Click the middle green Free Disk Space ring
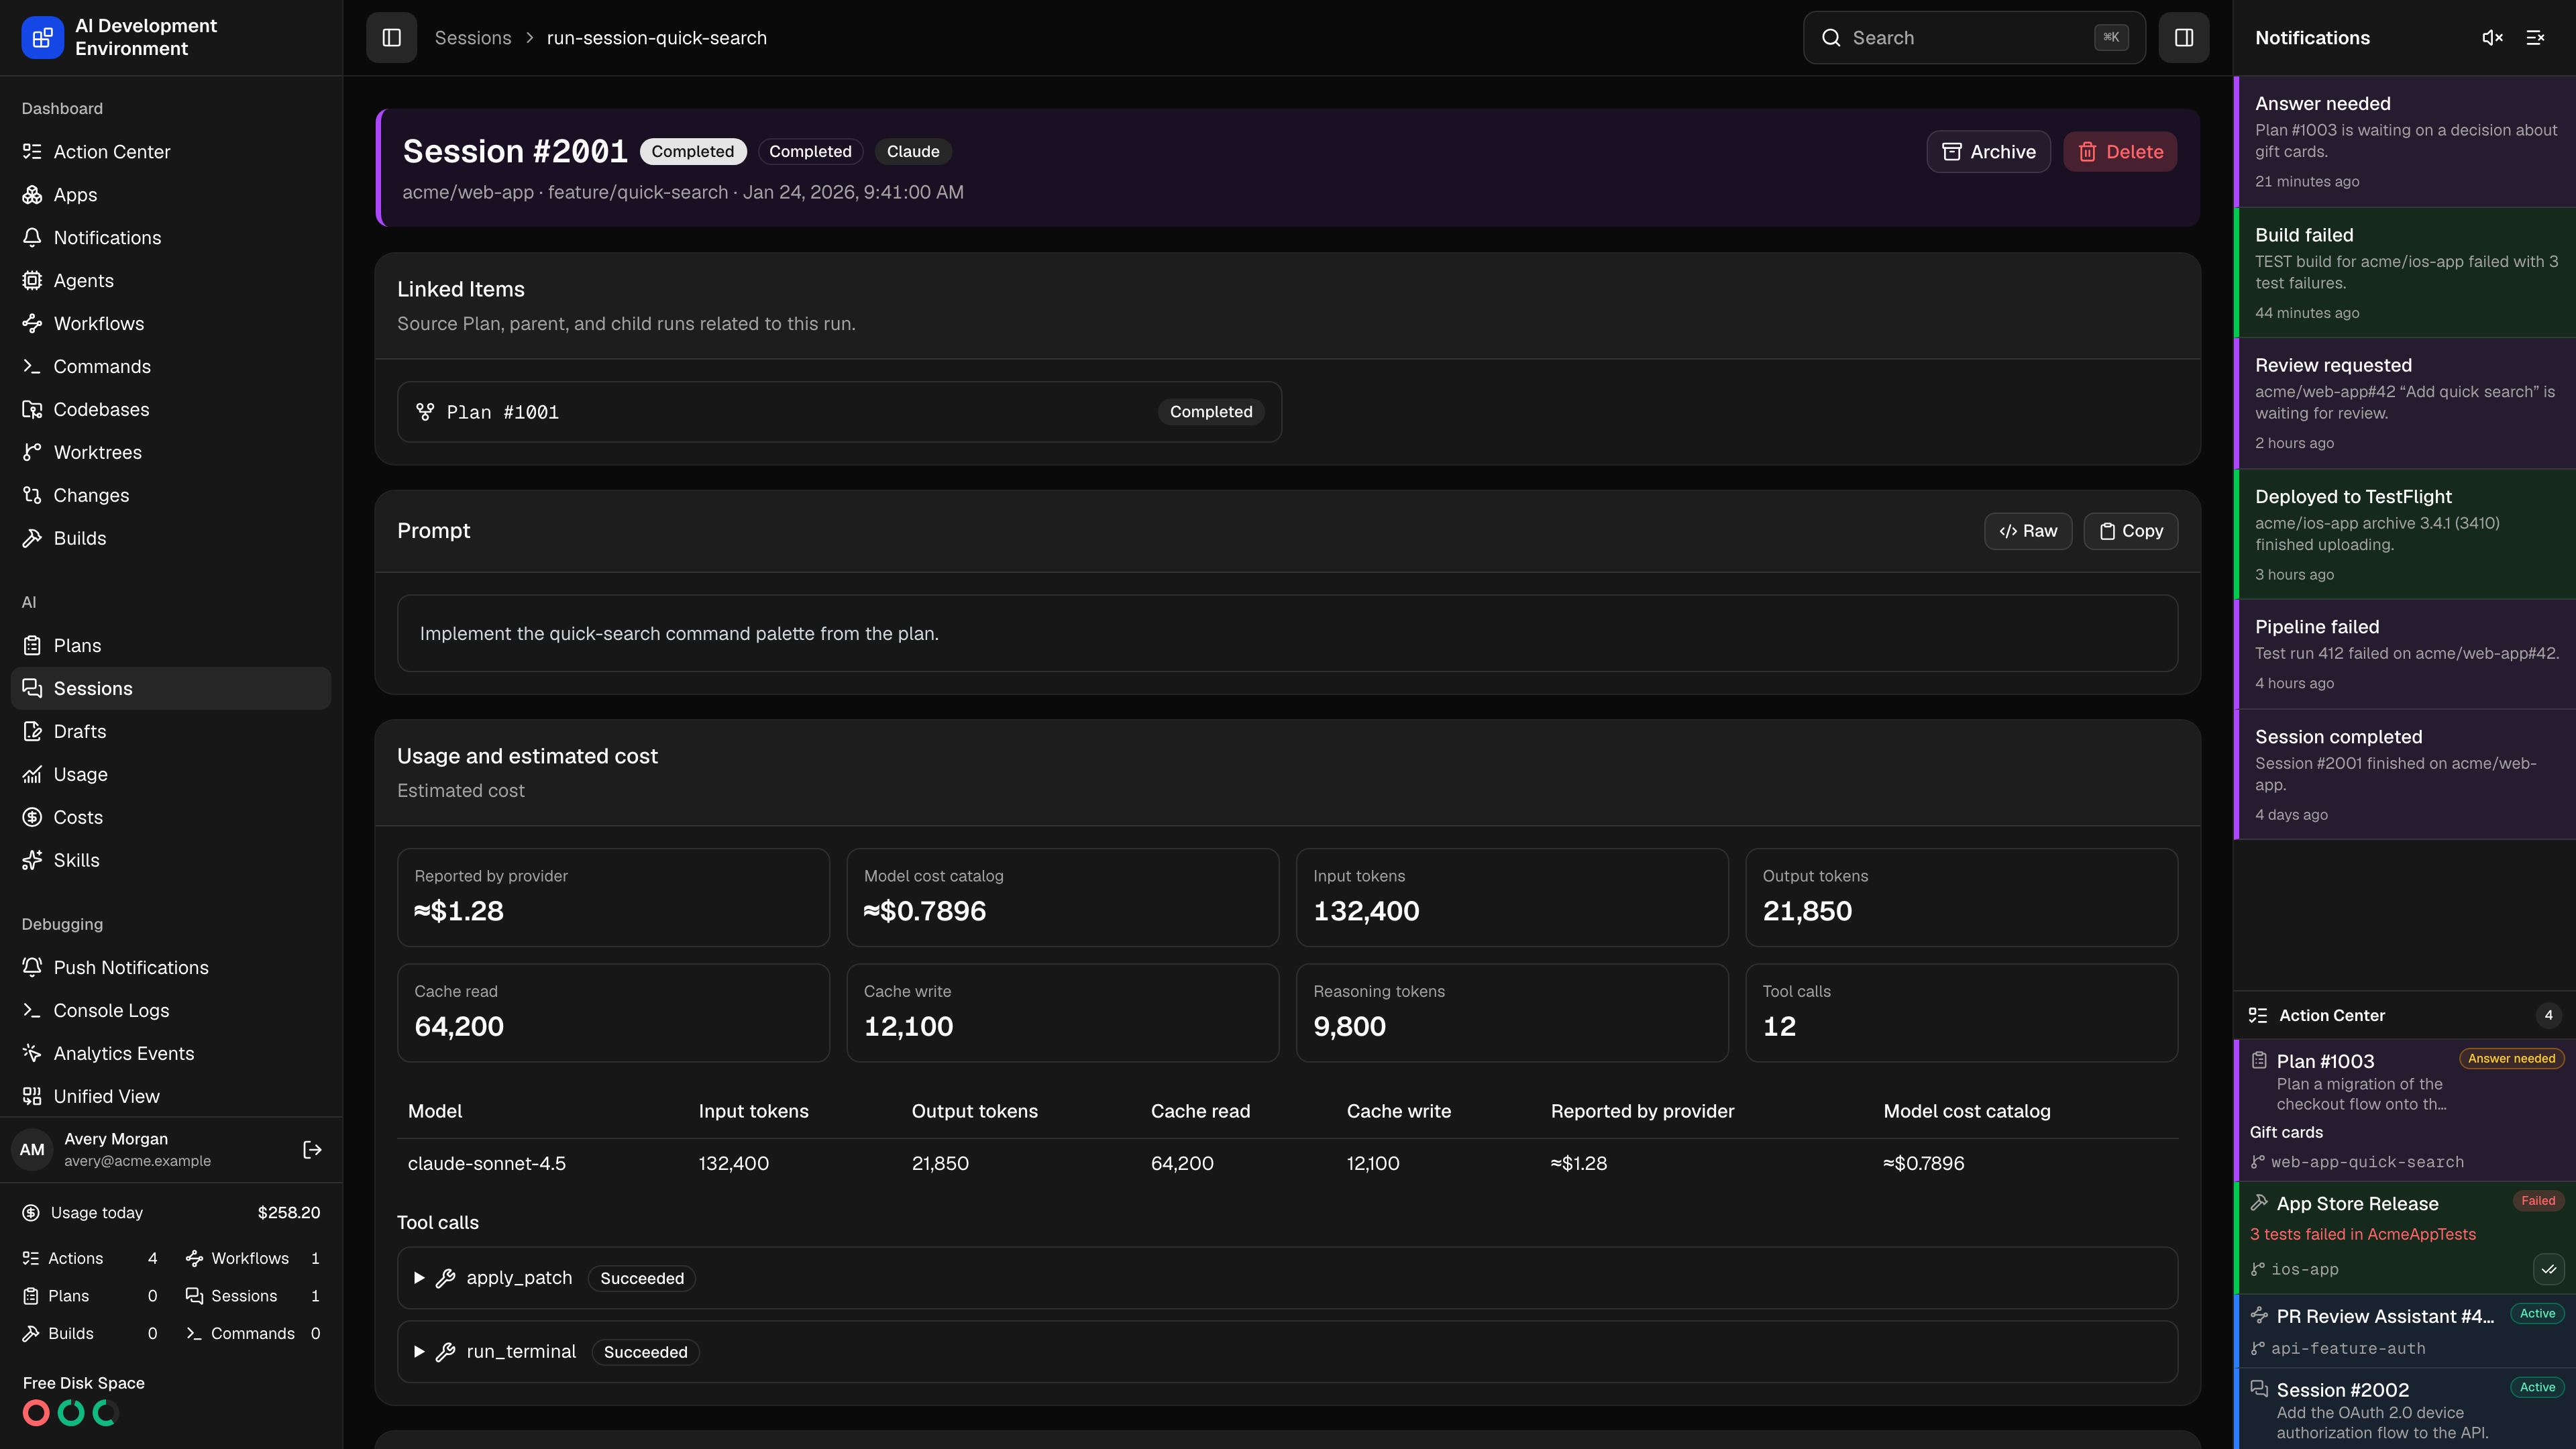This screenshot has width=2576, height=1449. 71,1413
